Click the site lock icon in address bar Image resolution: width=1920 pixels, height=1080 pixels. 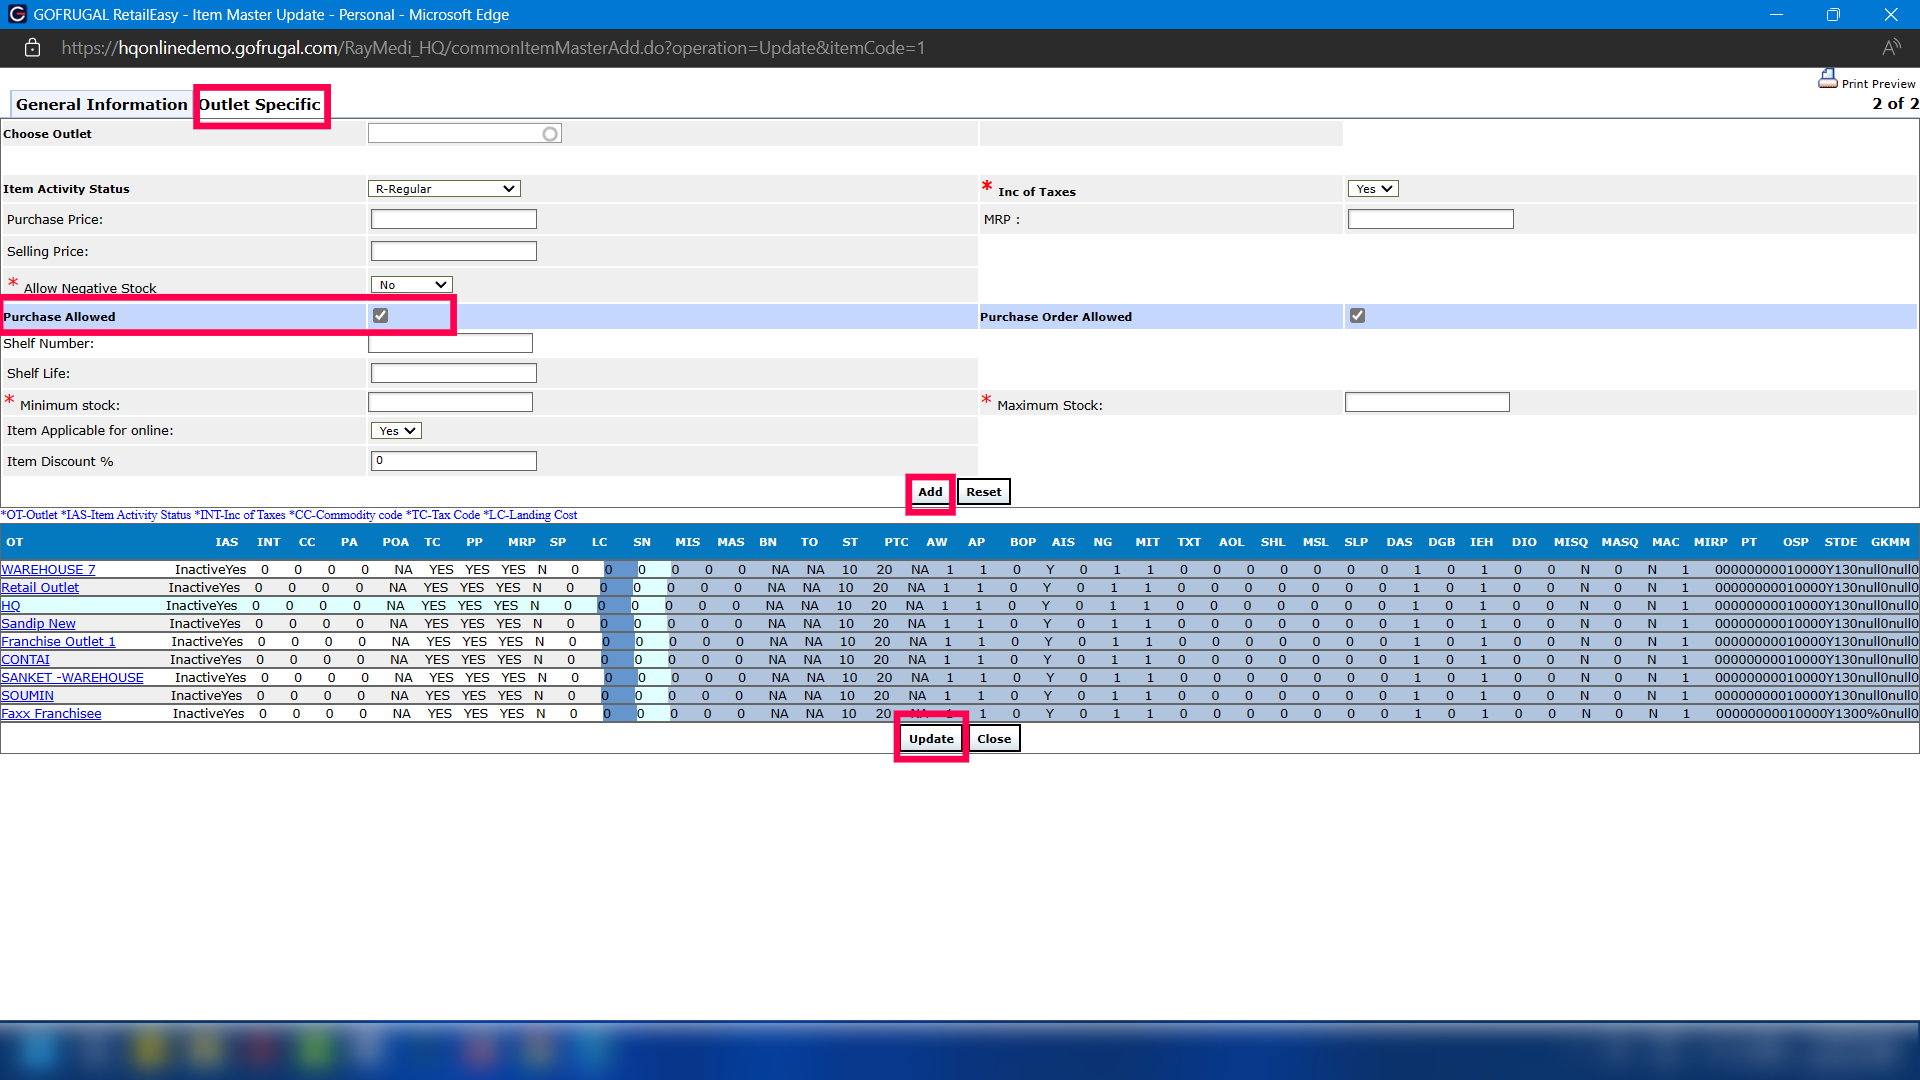tap(32, 48)
